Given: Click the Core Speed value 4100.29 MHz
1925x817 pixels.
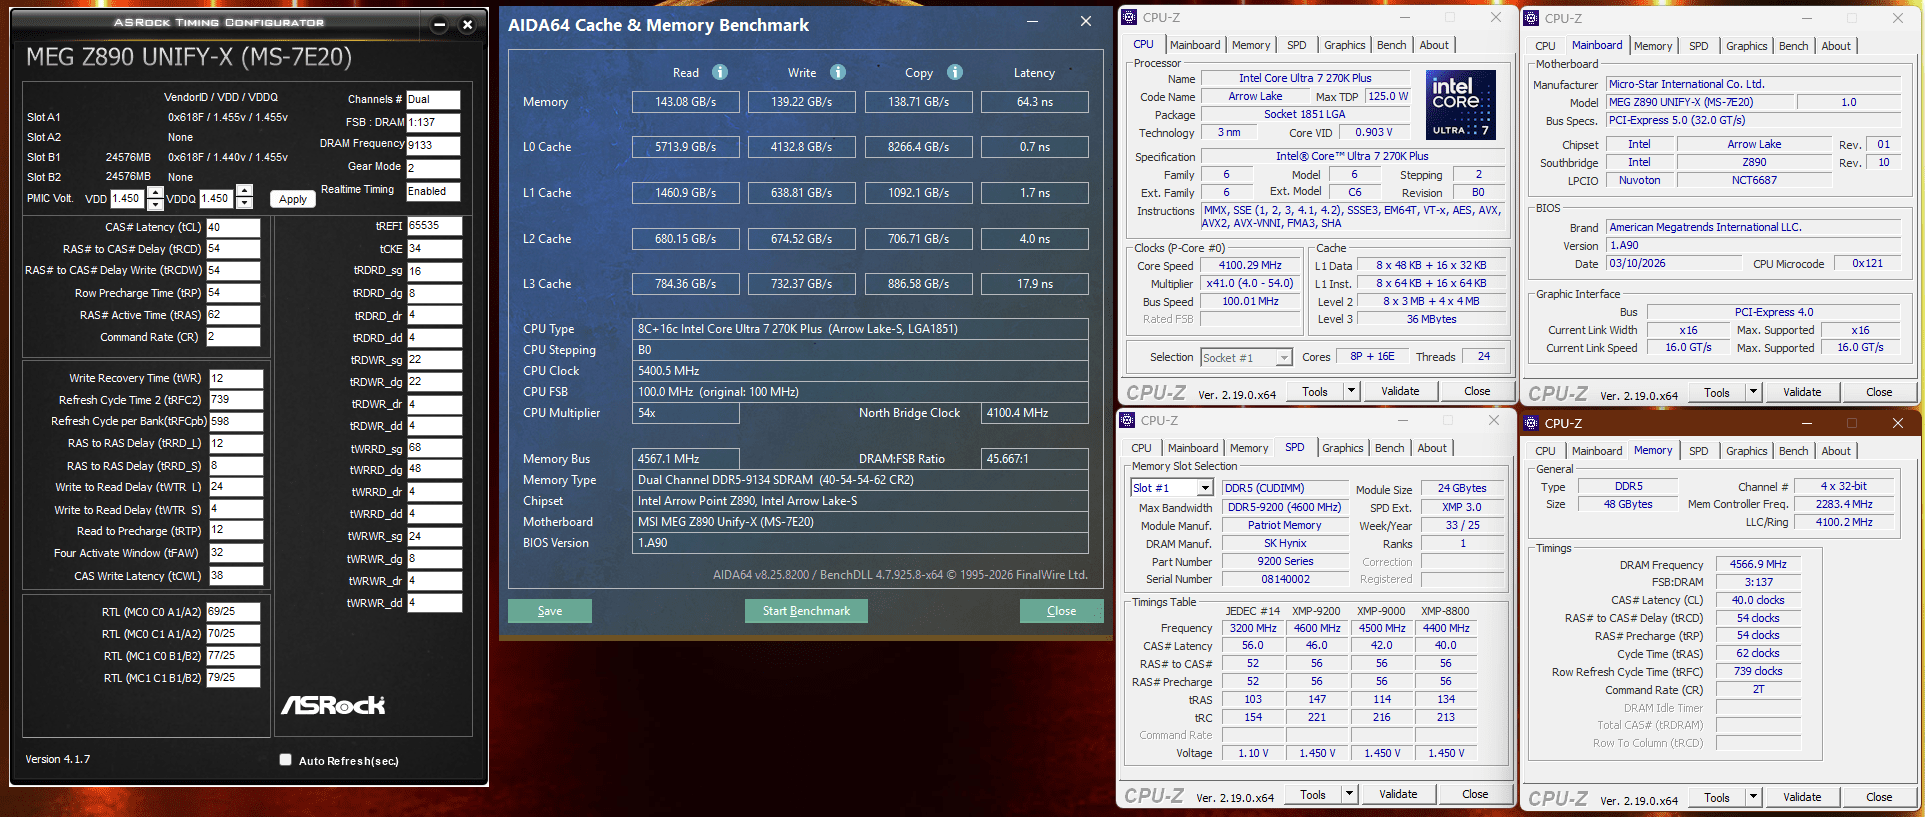Looking at the screenshot, I should click(x=1250, y=265).
